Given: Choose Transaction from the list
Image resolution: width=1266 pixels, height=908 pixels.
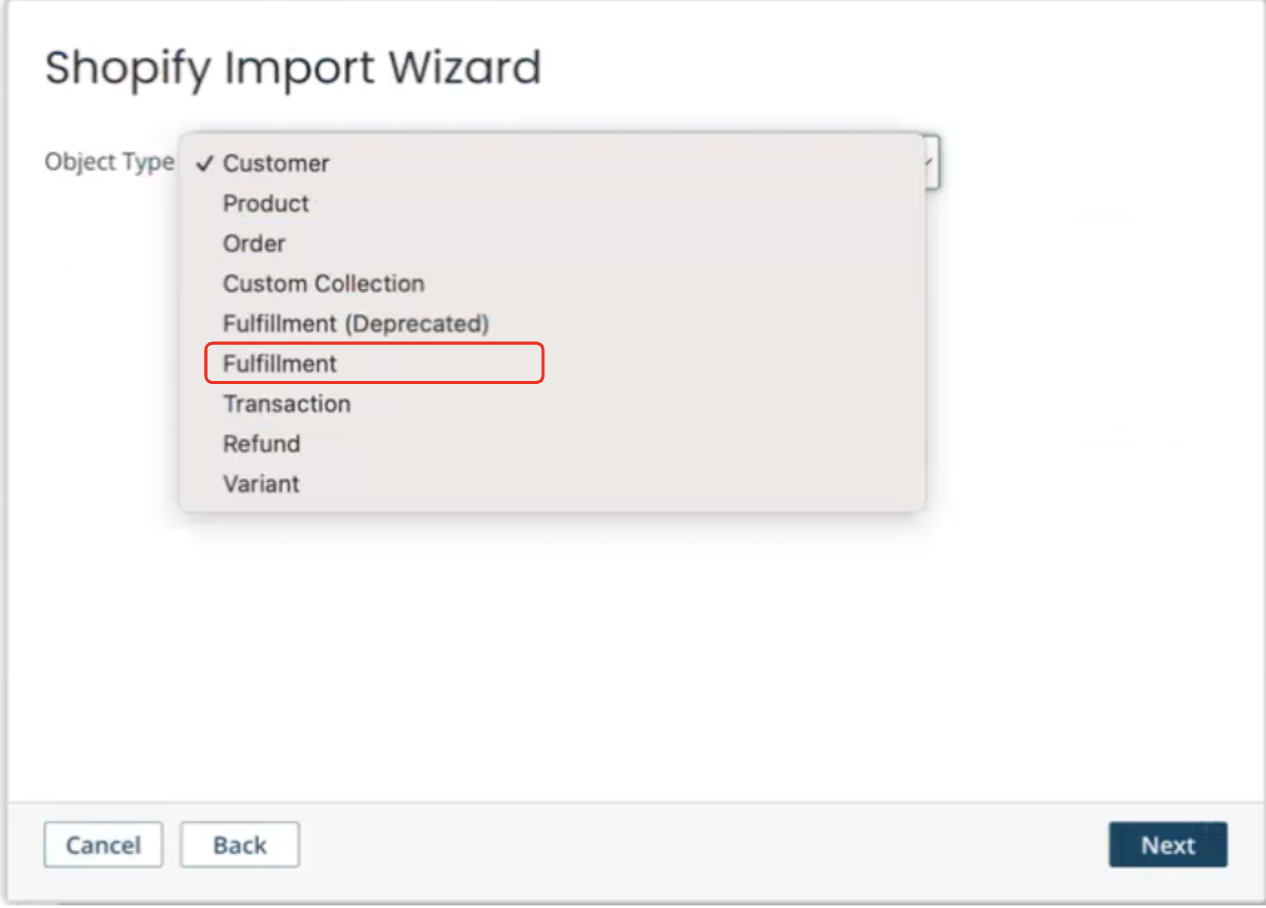Looking at the screenshot, I should 552,403.
